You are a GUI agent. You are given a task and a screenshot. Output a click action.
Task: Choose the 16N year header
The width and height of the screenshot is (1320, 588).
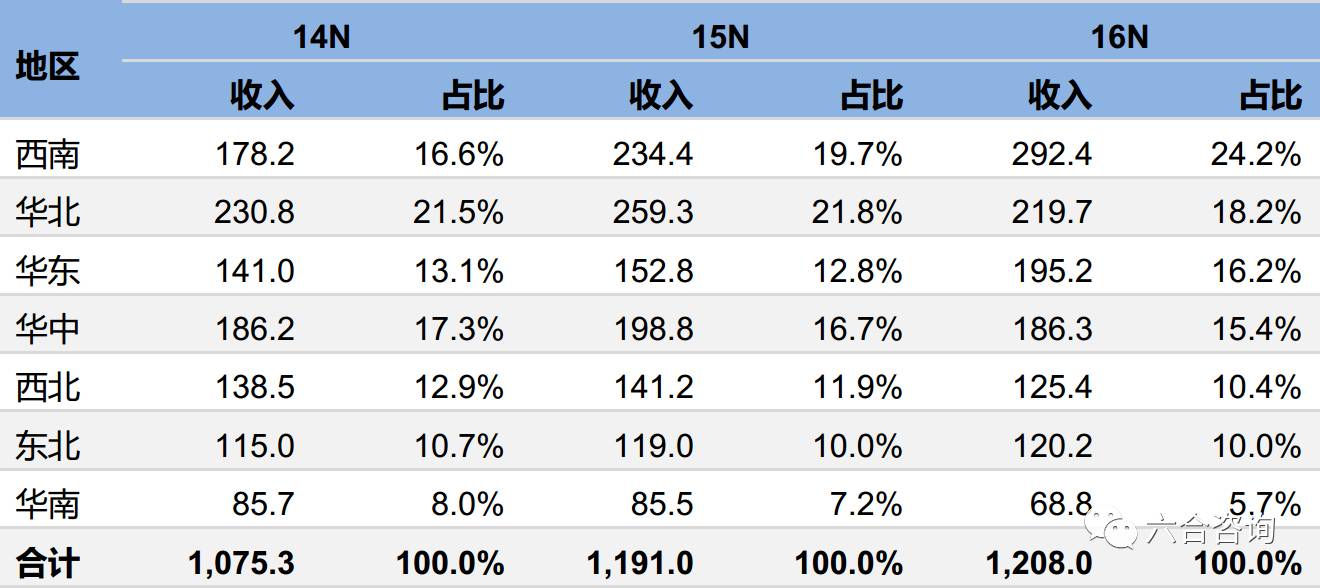(1119, 37)
